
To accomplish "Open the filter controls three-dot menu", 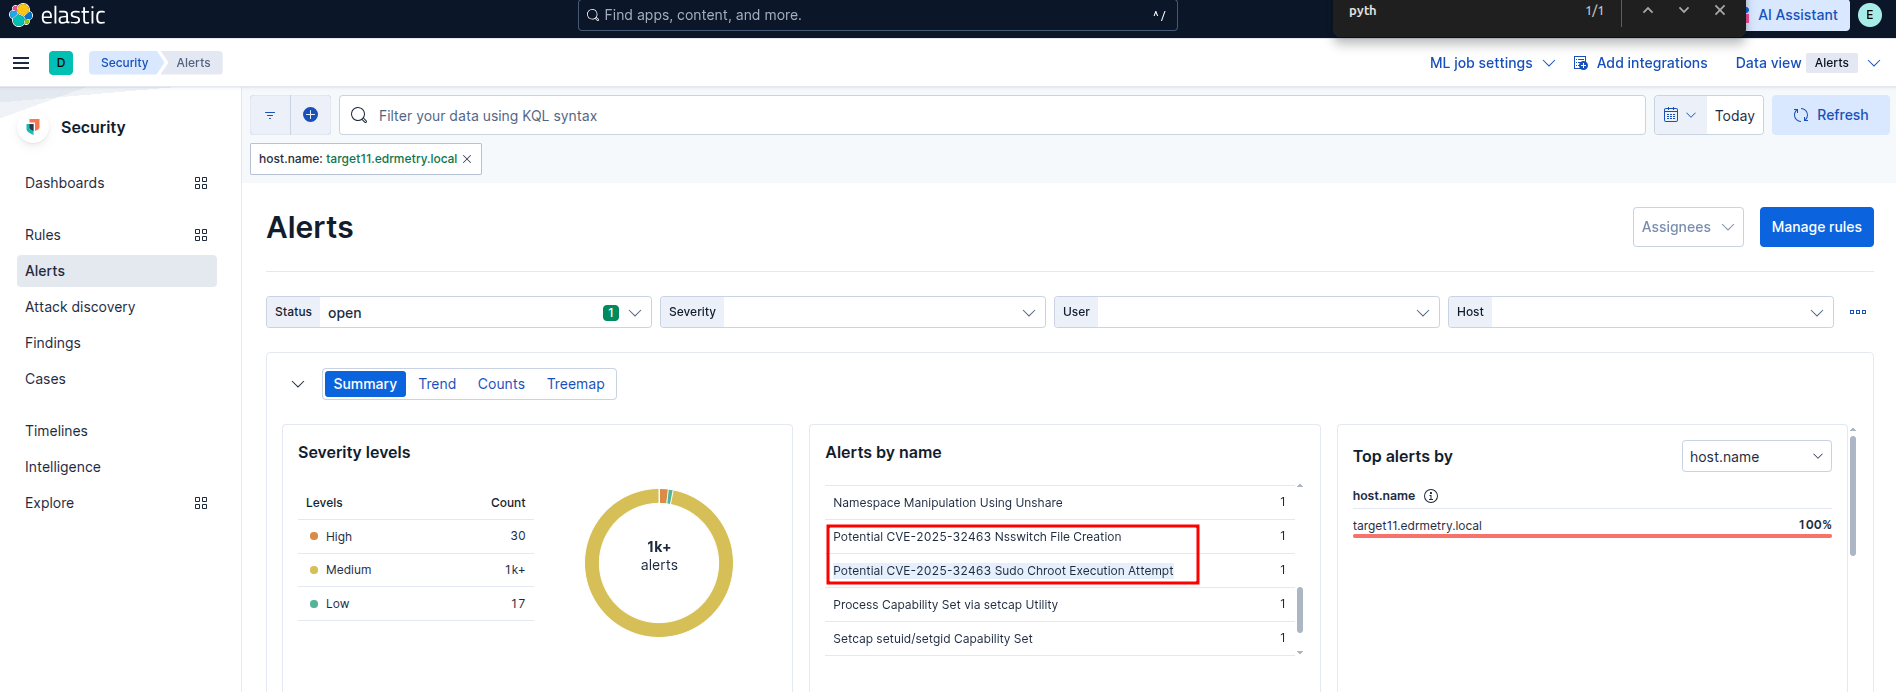I will click(1858, 312).
